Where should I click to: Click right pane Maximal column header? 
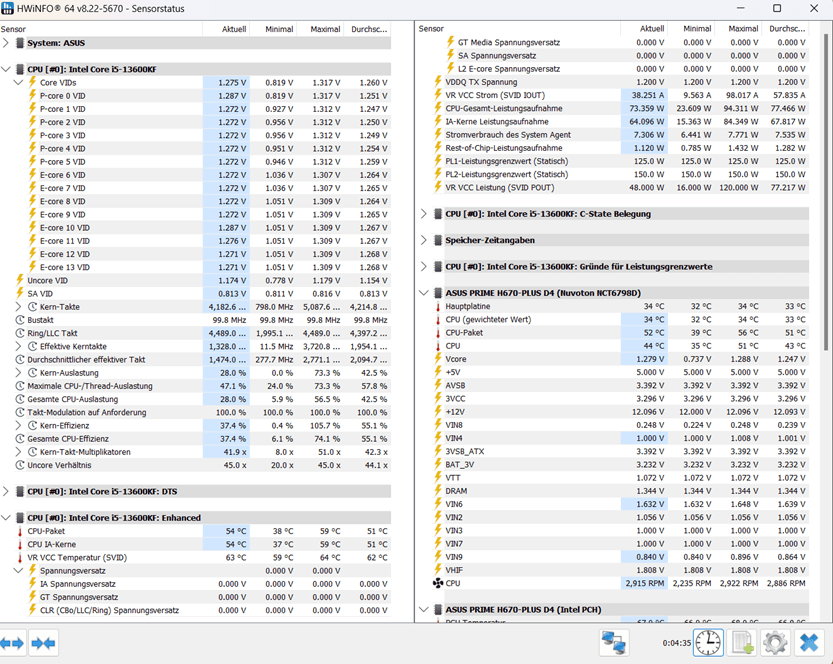tap(738, 29)
